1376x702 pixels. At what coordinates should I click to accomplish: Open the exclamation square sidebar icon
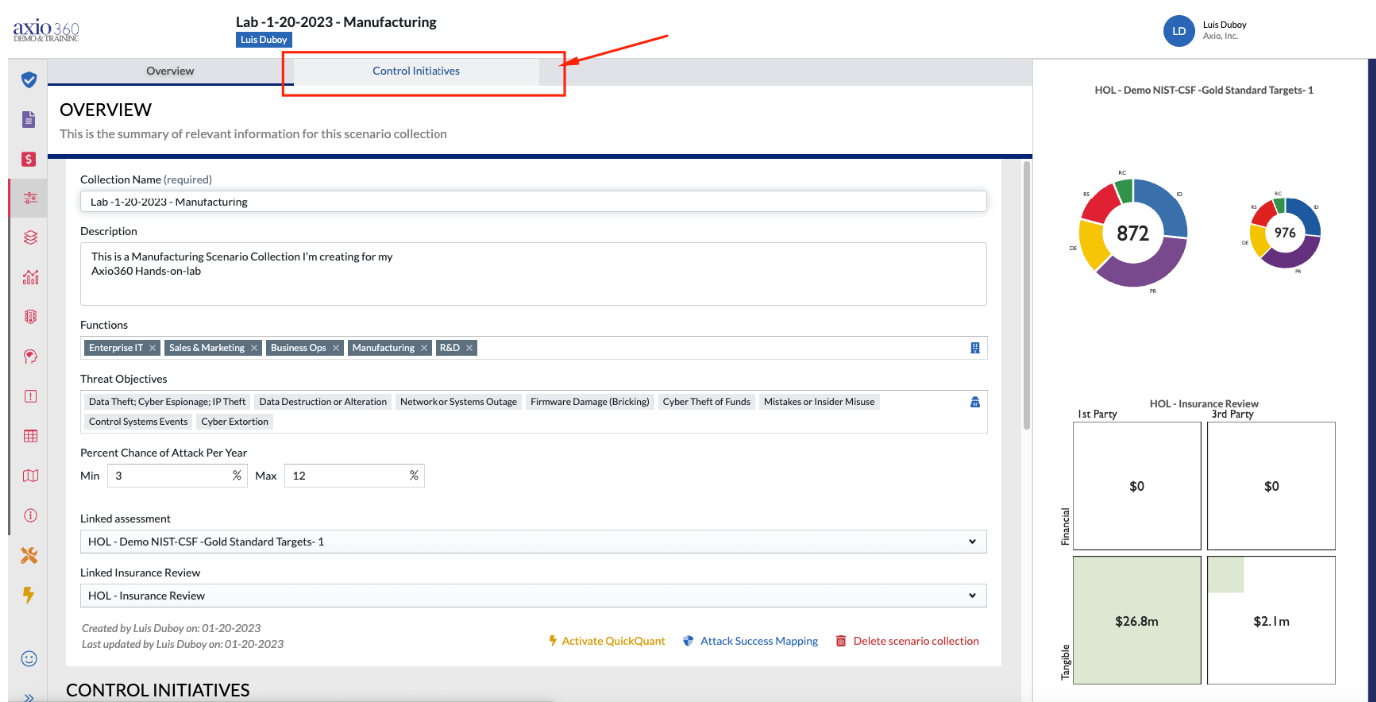click(29, 396)
